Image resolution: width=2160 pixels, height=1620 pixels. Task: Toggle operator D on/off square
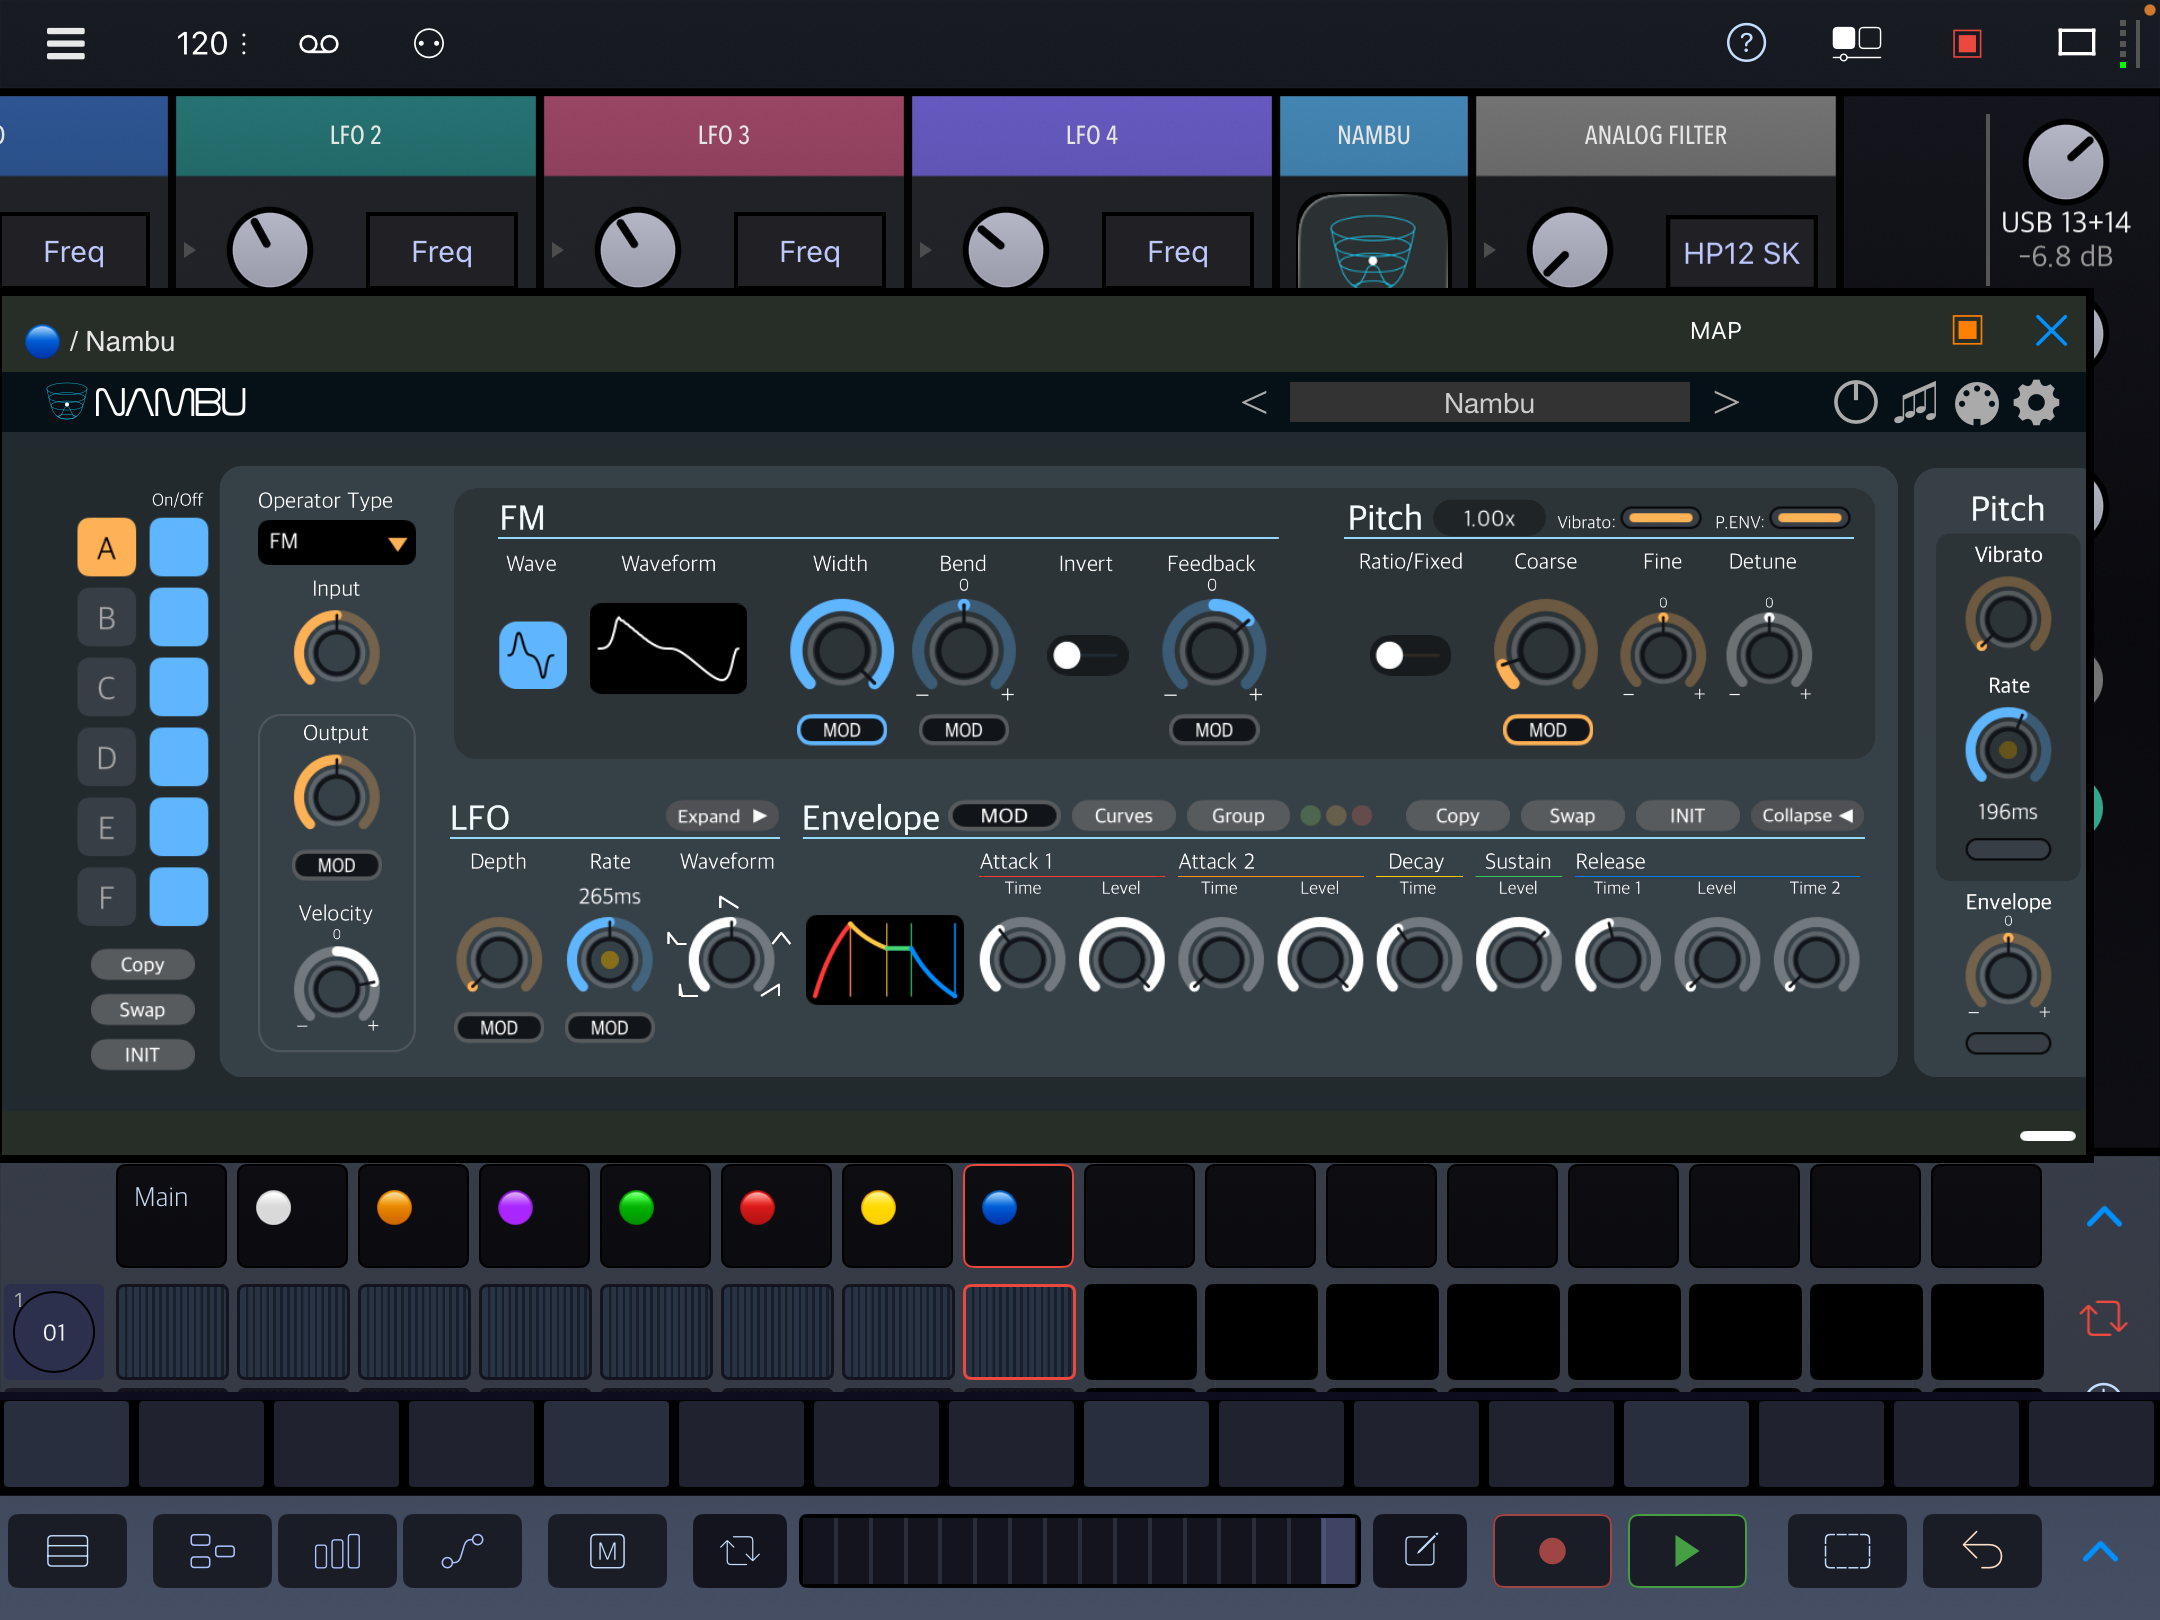point(179,757)
